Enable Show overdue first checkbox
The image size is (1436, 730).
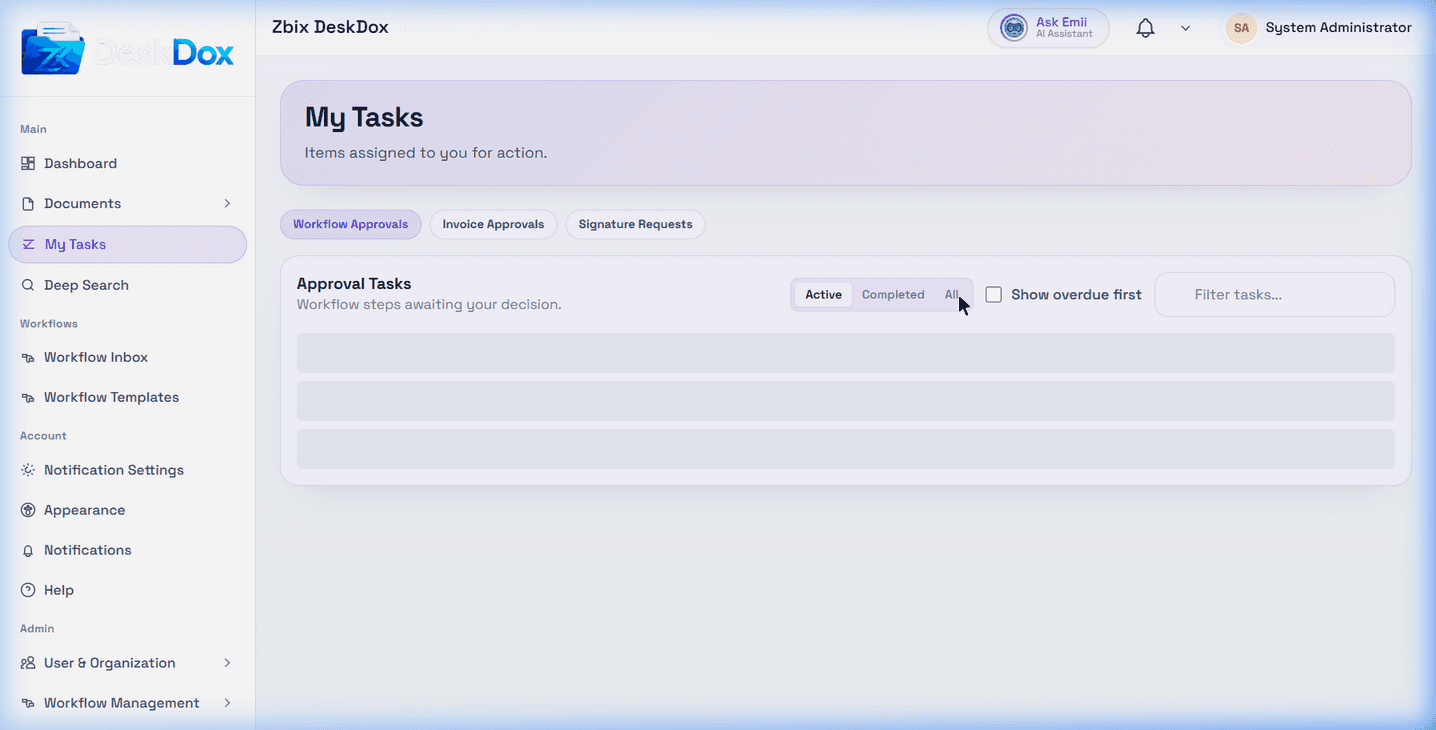pyautogui.click(x=994, y=294)
